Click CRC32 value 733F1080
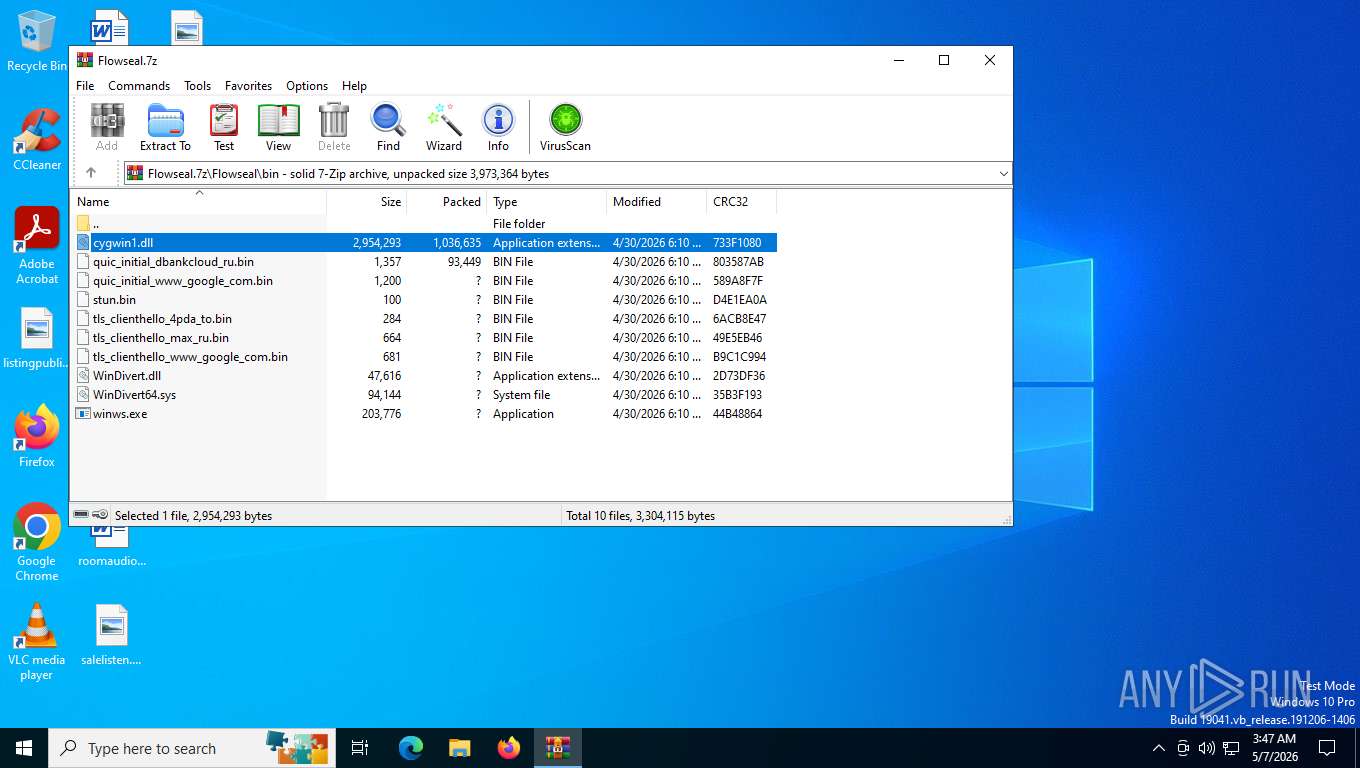1360x768 pixels. [x=737, y=243]
